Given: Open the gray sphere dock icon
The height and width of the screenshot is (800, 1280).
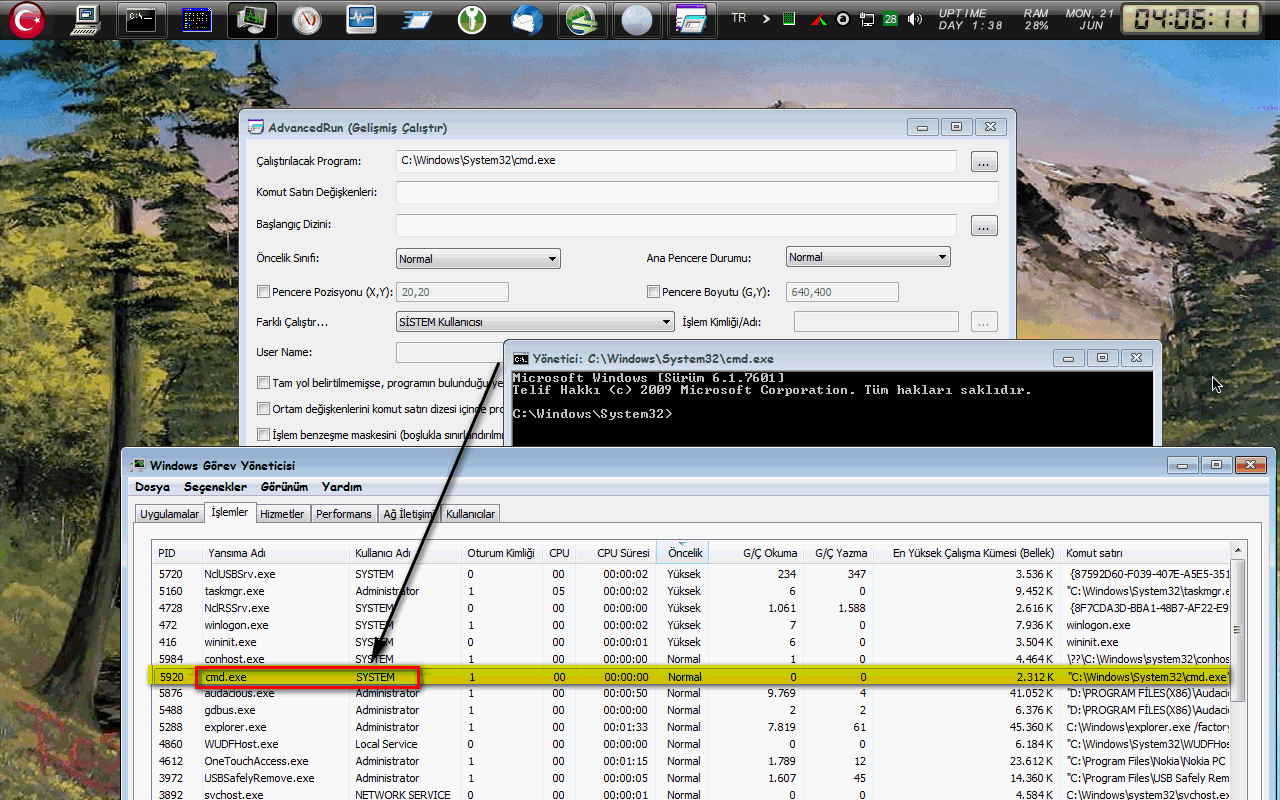Looking at the screenshot, I should [x=635, y=20].
